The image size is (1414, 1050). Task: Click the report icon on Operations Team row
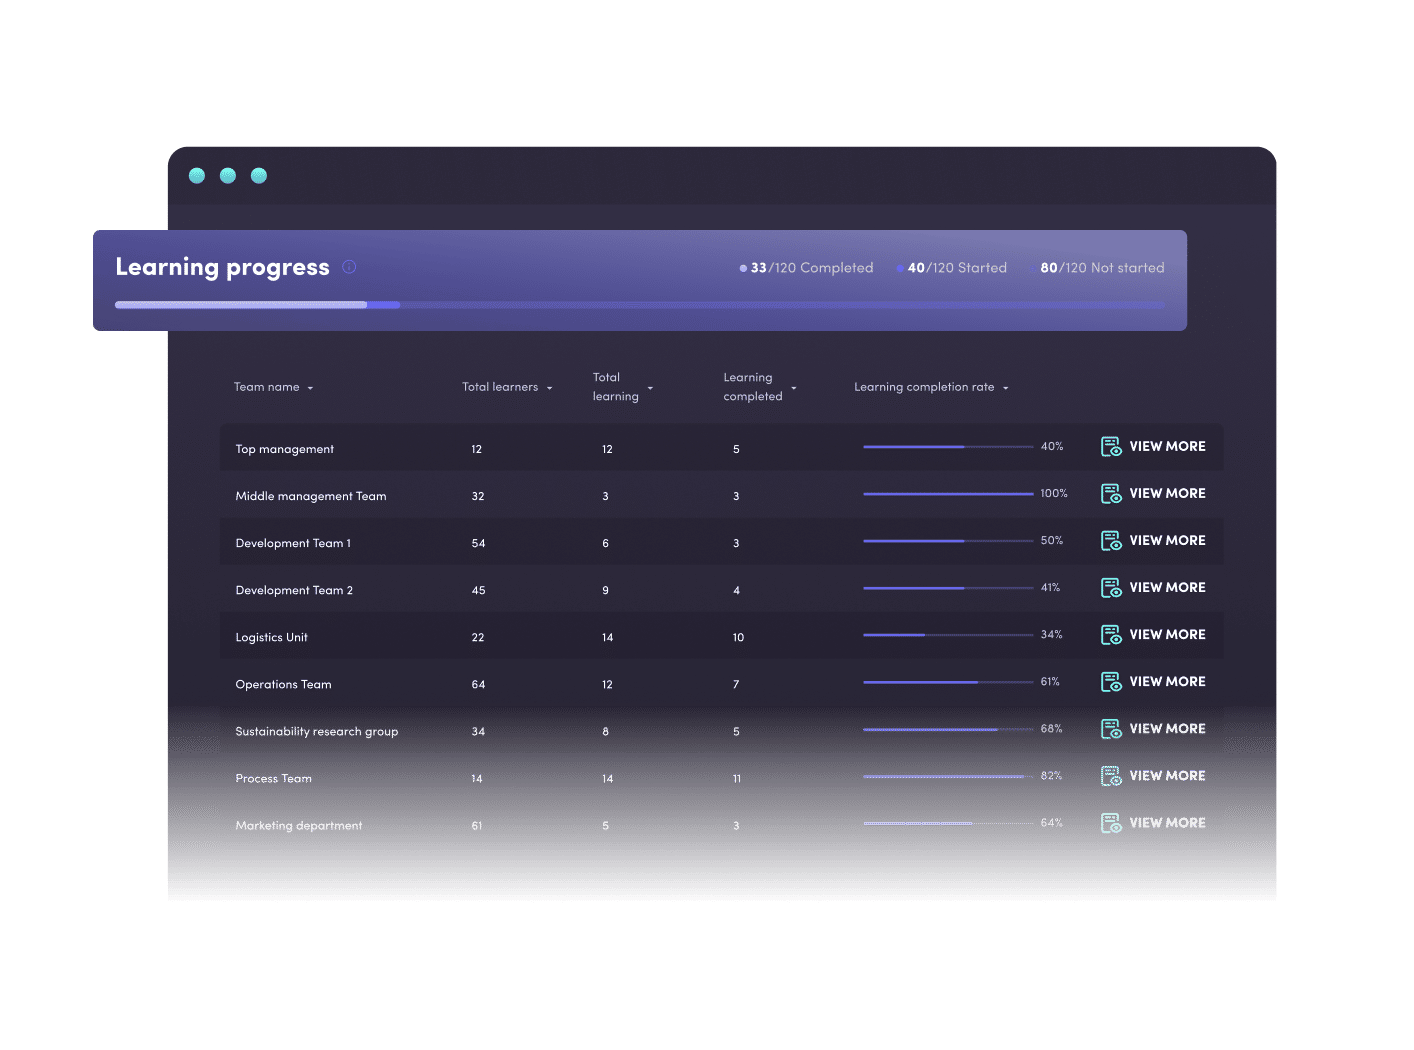(x=1111, y=681)
